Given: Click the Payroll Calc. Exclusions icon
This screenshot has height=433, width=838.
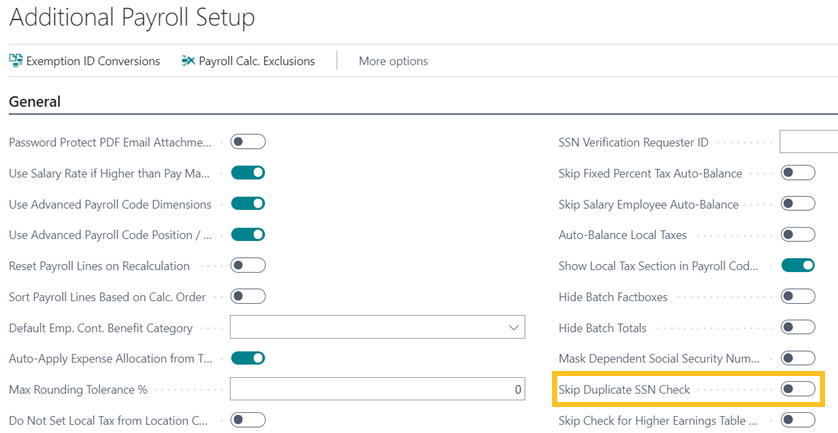Looking at the screenshot, I should 188,61.
